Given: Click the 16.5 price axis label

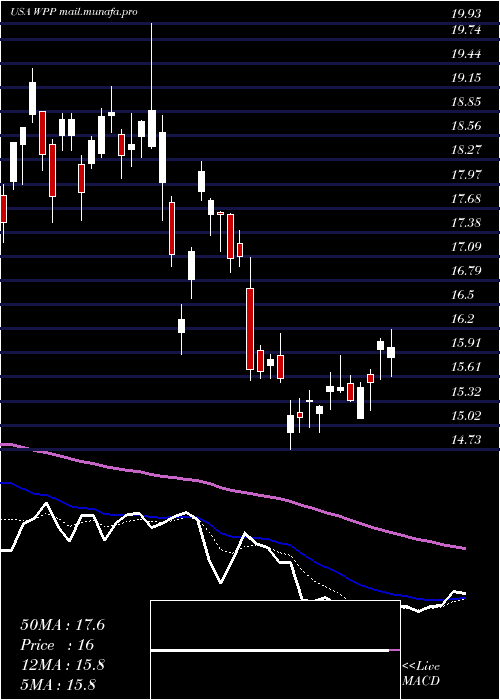Looking at the screenshot, I should pos(462,295).
